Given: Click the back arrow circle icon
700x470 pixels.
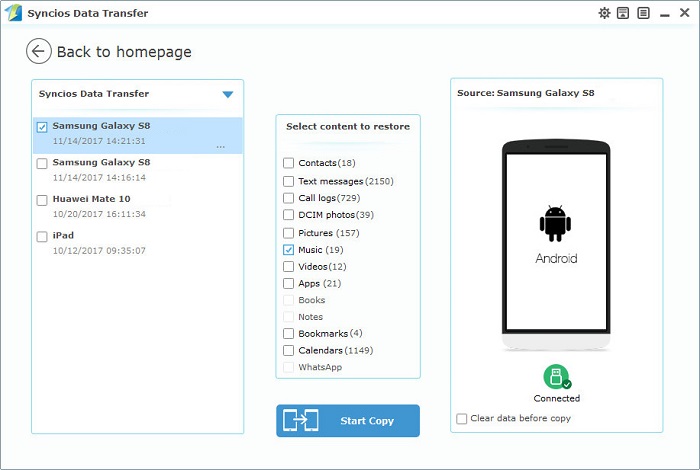Looking at the screenshot, I should pyautogui.click(x=38, y=51).
